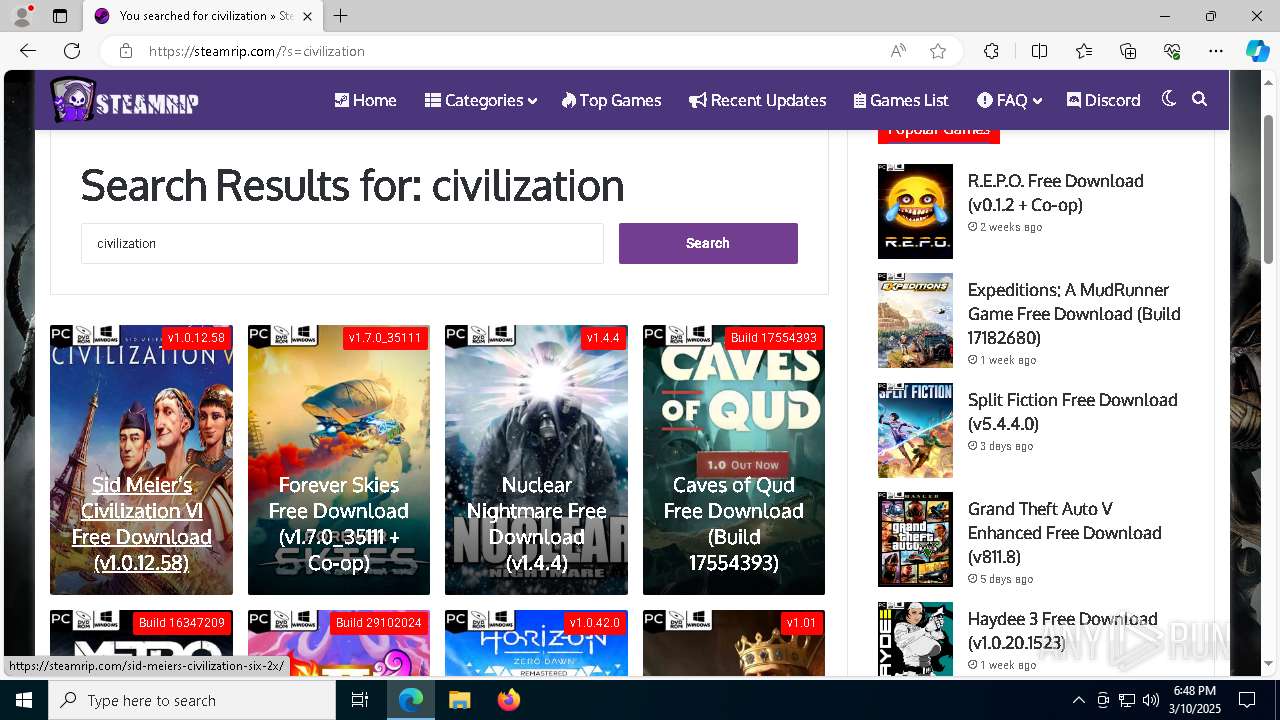Open the R.E.P.O. game thumbnail
This screenshot has height=720, width=1280.
[x=915, y=211]
